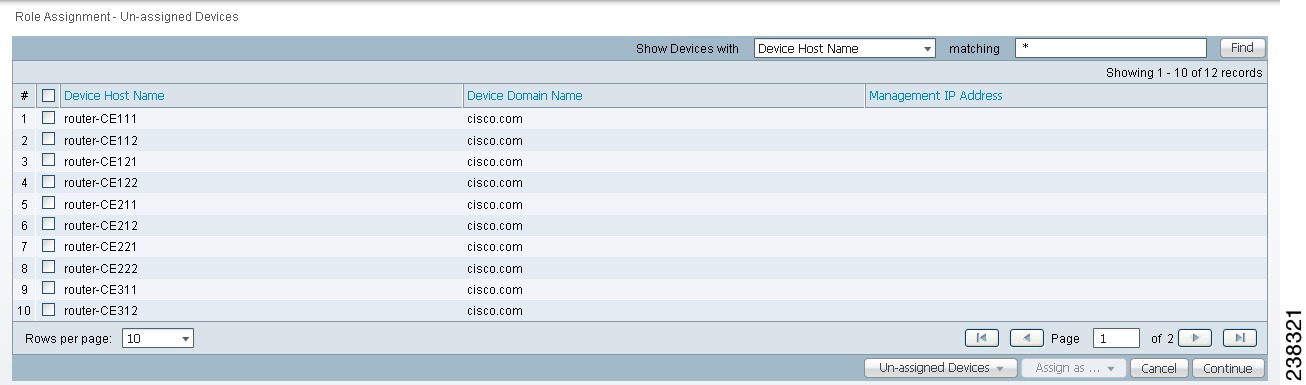Go to first page of records
This screenshot has width=1306, height=385.
click(x=981, y=339)
